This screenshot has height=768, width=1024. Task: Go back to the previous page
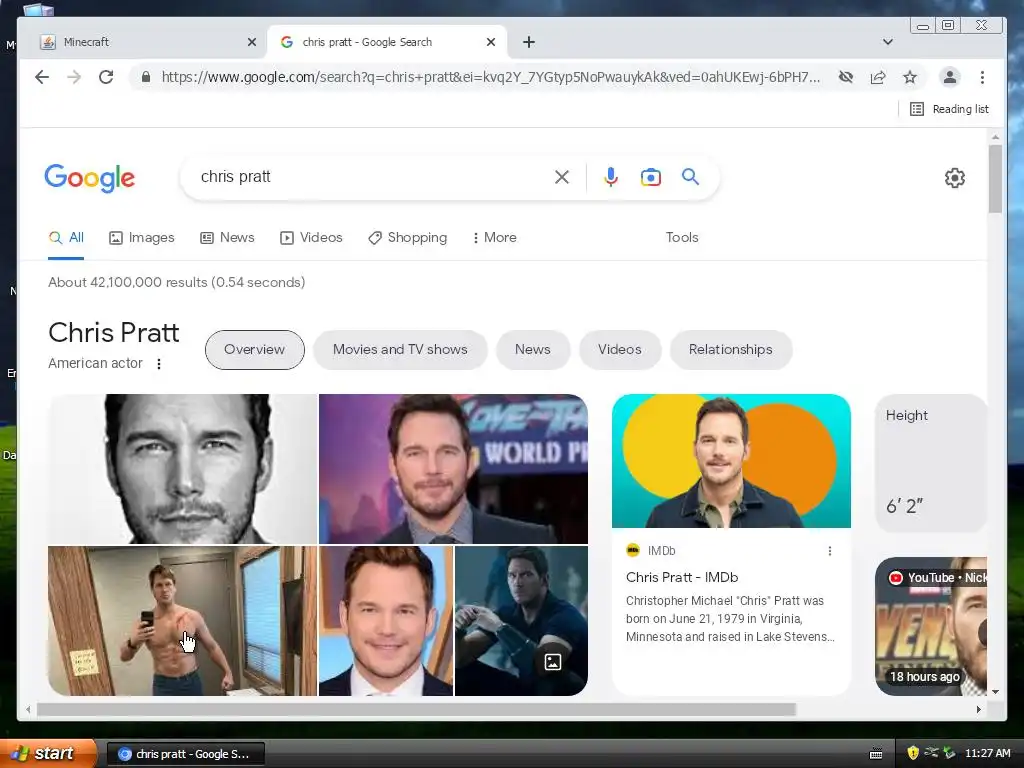tap(42, 77)
